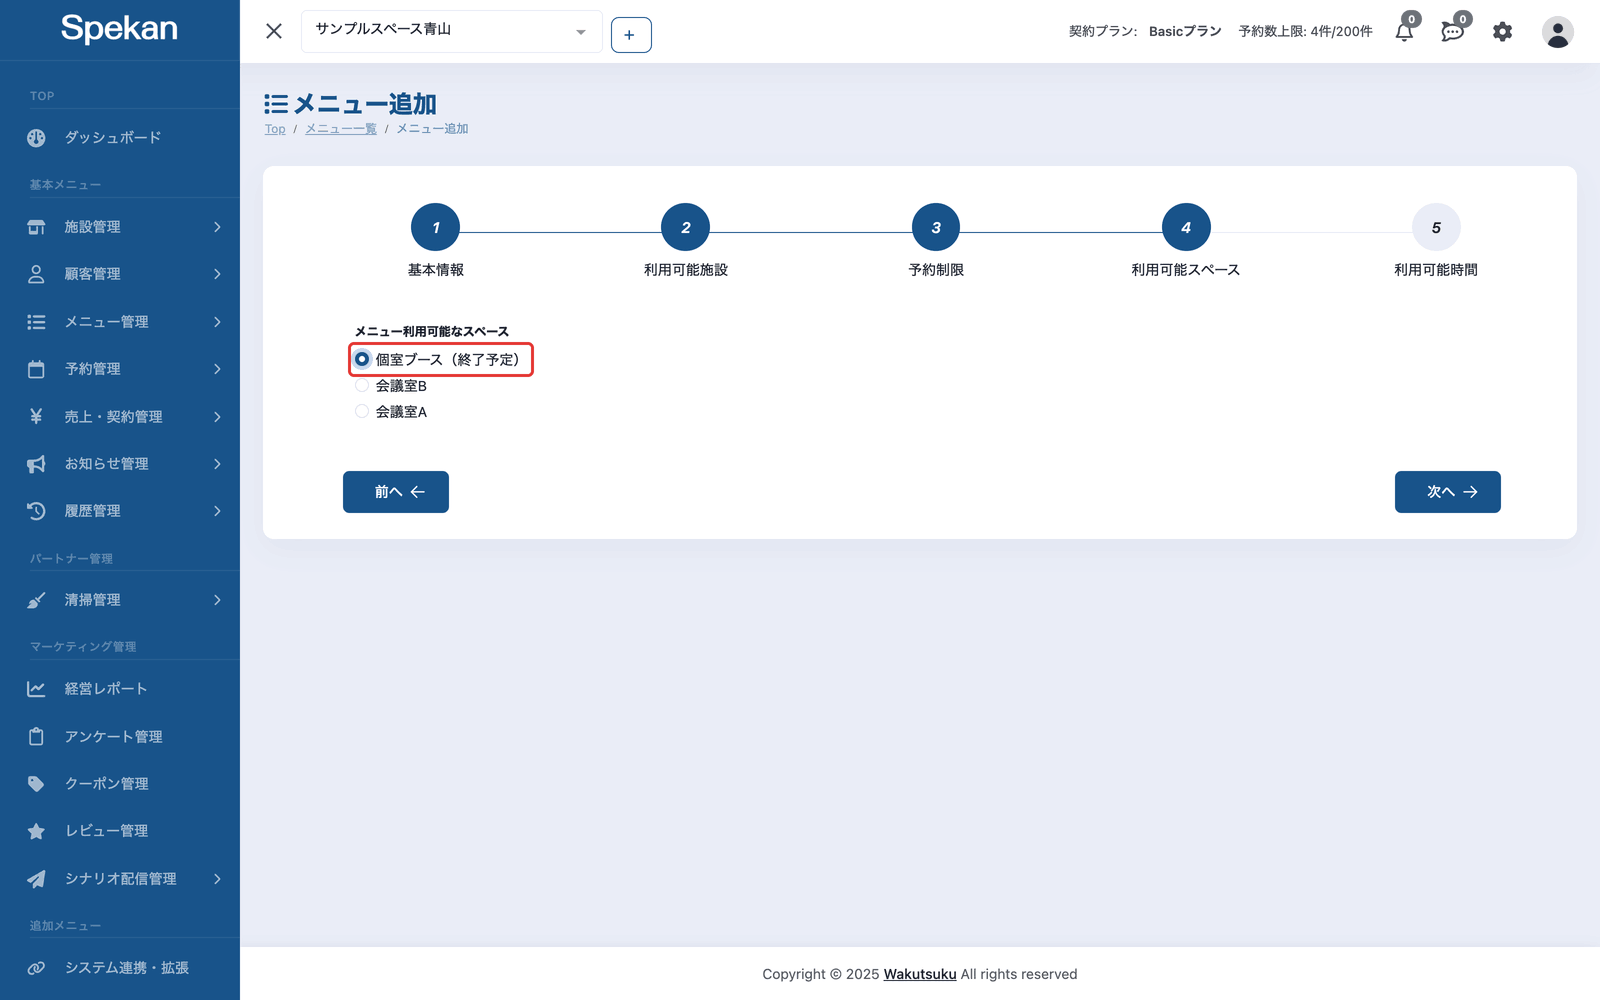Screen dimensions: 1600x1000
Task: Select the 会議室A radio button
Action: 362,411
